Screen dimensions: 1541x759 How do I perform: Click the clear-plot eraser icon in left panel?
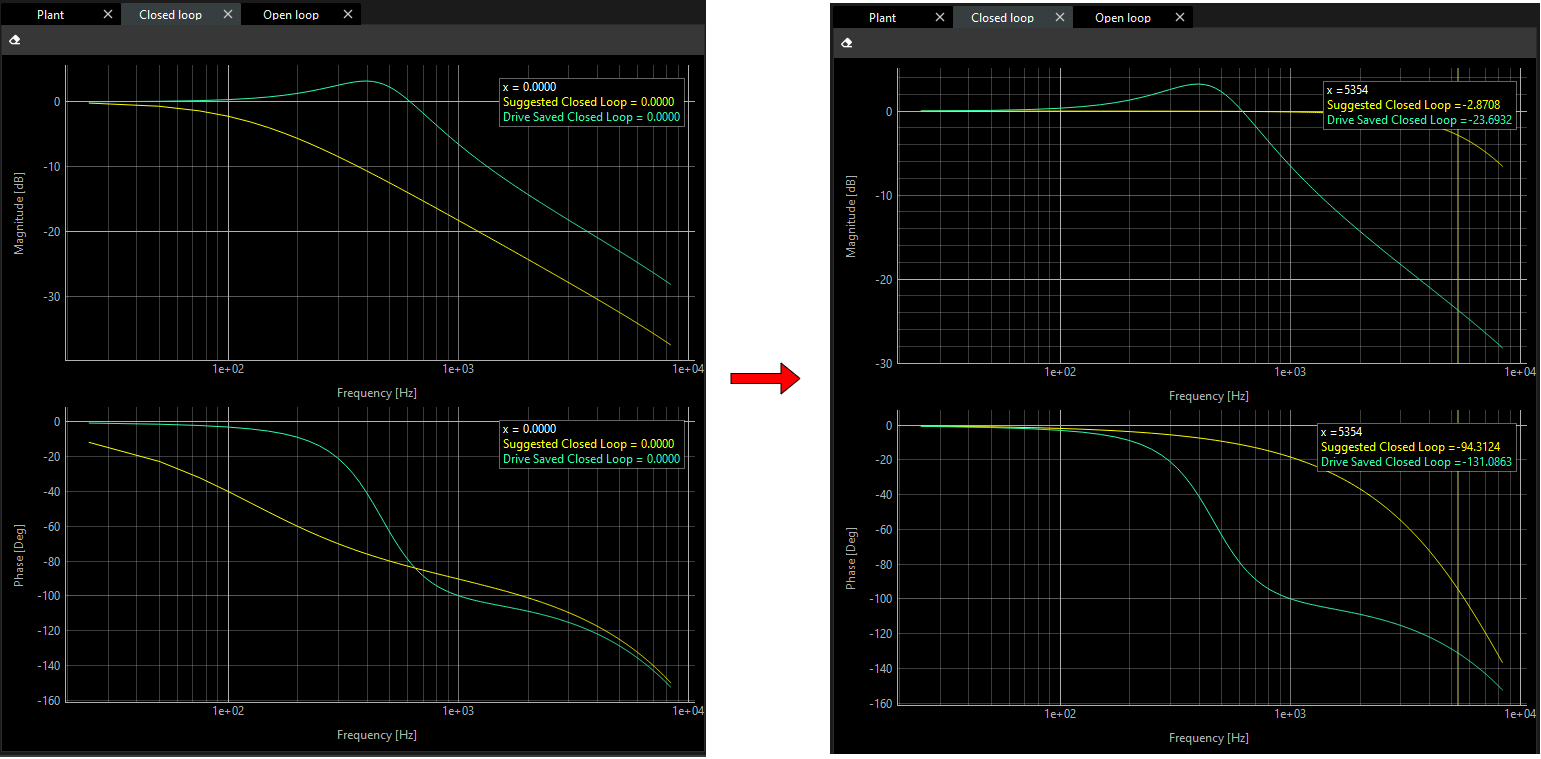click(14, 39)
